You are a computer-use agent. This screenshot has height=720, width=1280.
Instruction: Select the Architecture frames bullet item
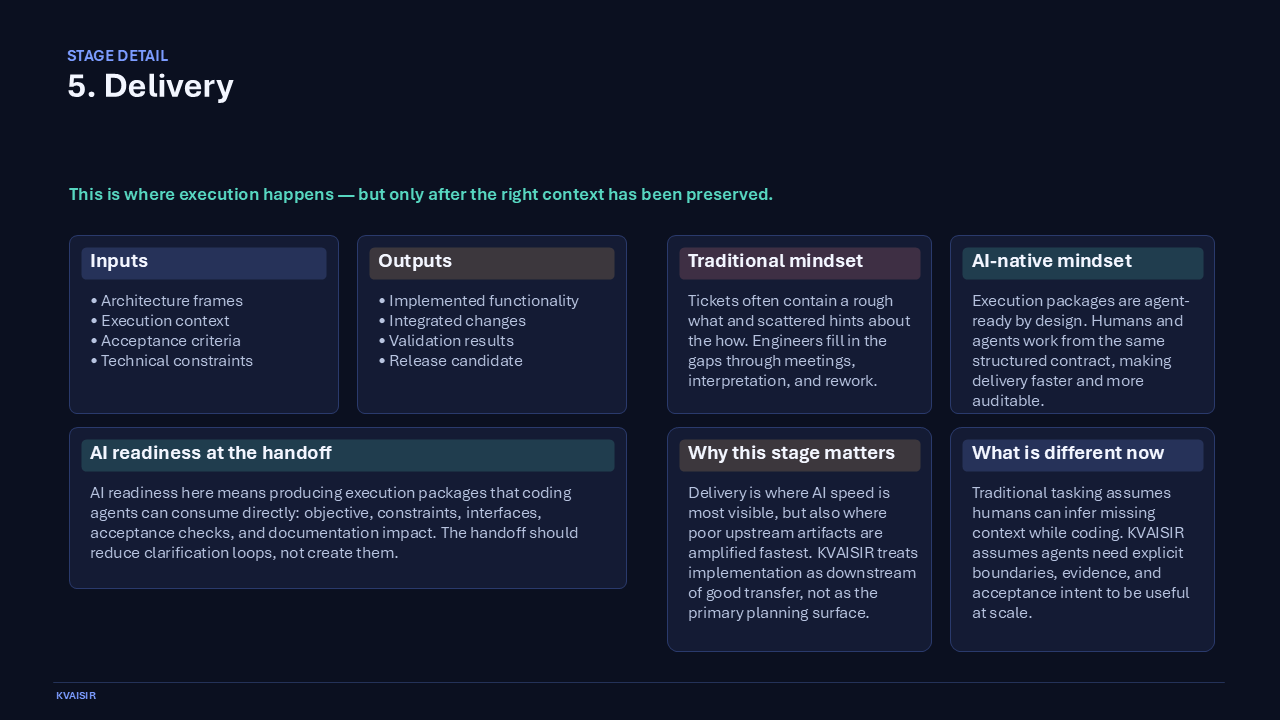171,301
